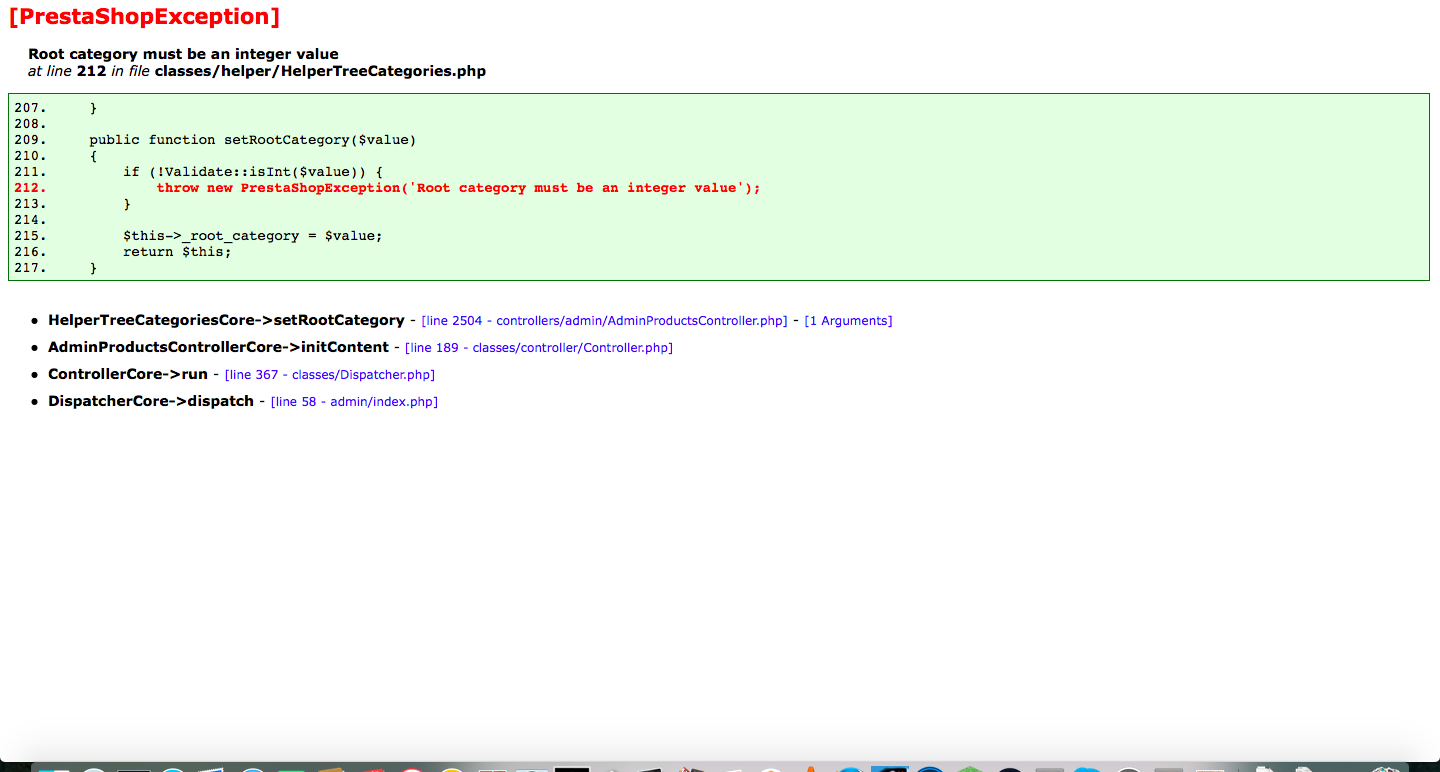The width and height of the screenshot is (1440, 772).
Task: Click the HelperTreeCategoriesCore->setRootCategory trace entry
Action: (x=226, y=320)
